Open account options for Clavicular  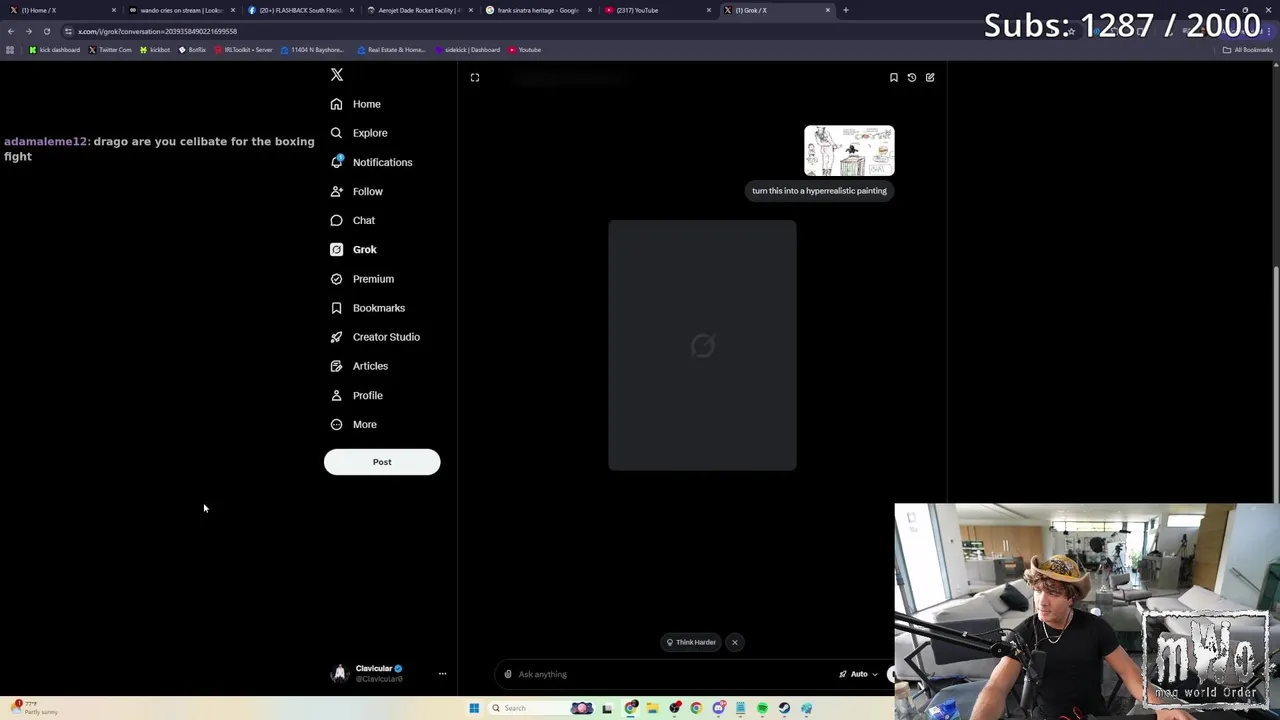click(x=442, y=674)
